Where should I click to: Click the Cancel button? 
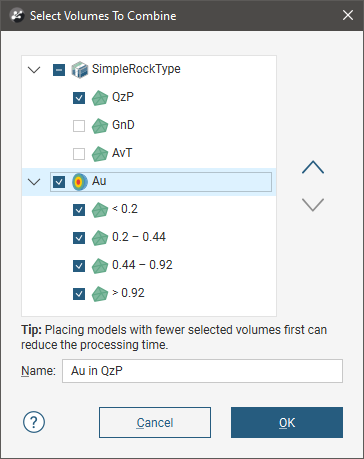[155, 422]
